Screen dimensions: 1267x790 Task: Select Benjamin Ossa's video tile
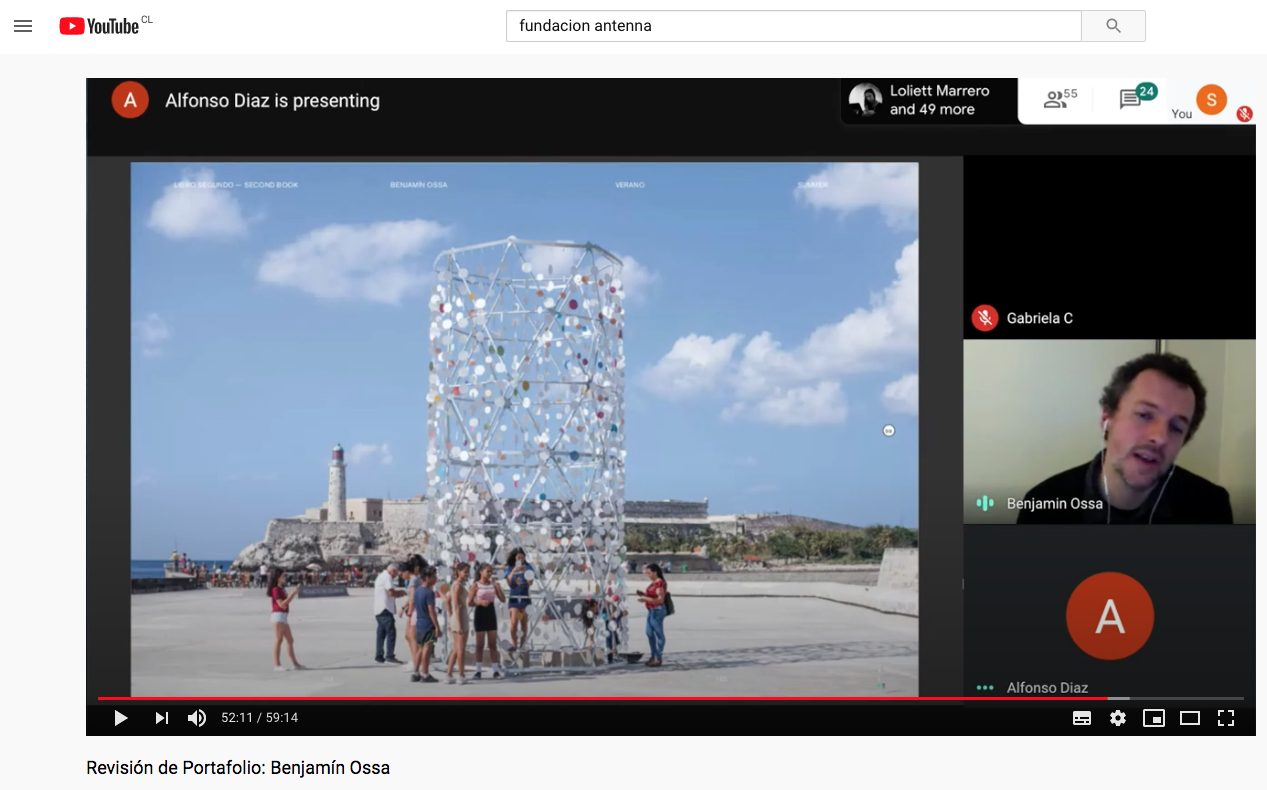click(1109, 431)
